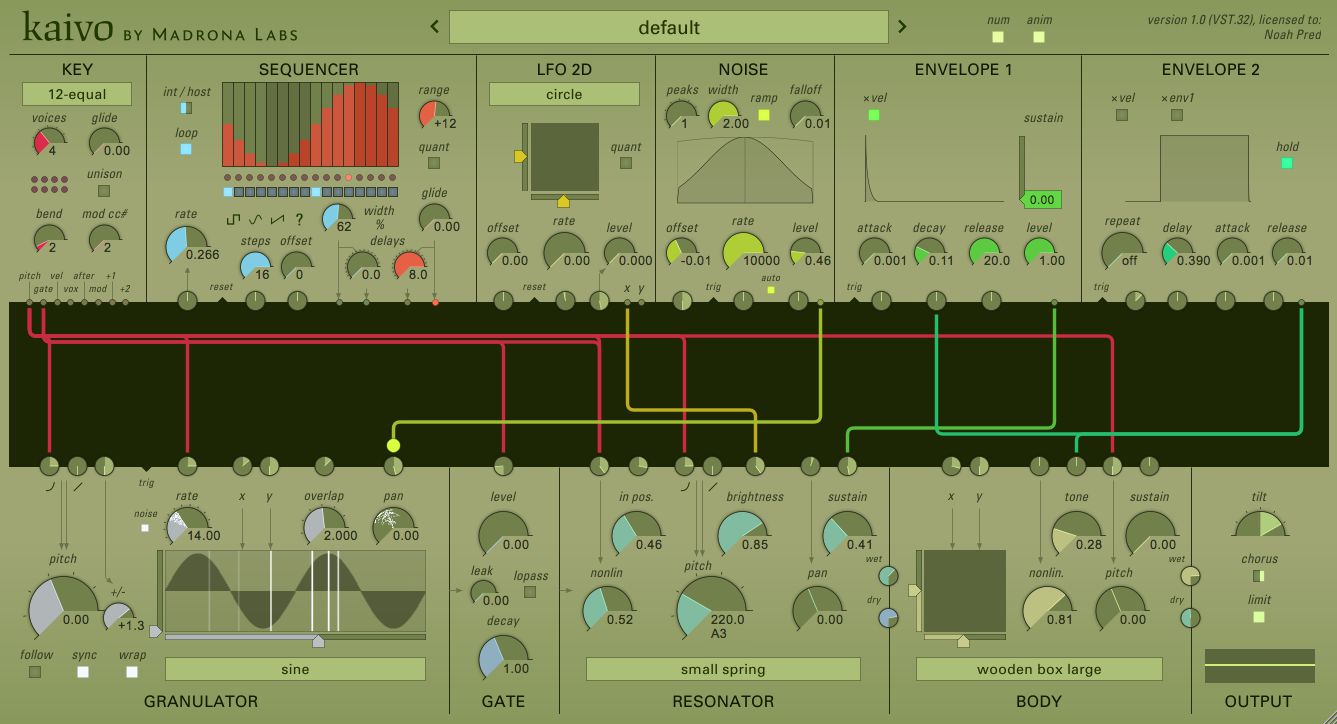The image size is (1337, 724).
Task: Click the granulator waveform position slider
Action: [x=295, y=637]
